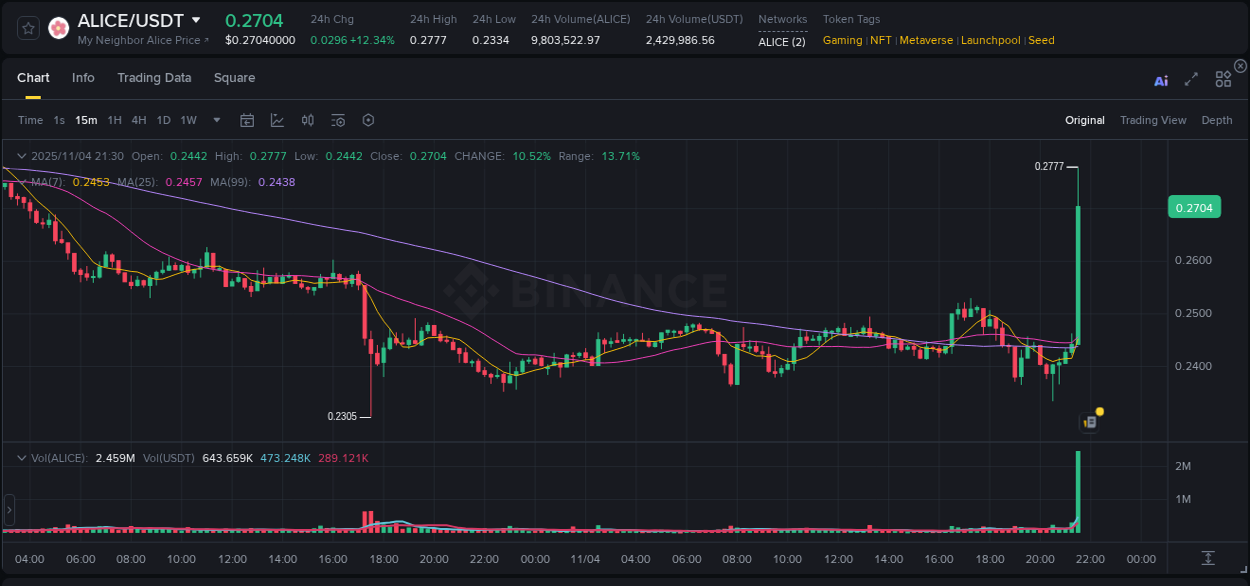Open the indicators list icon

tap(337, 120)
